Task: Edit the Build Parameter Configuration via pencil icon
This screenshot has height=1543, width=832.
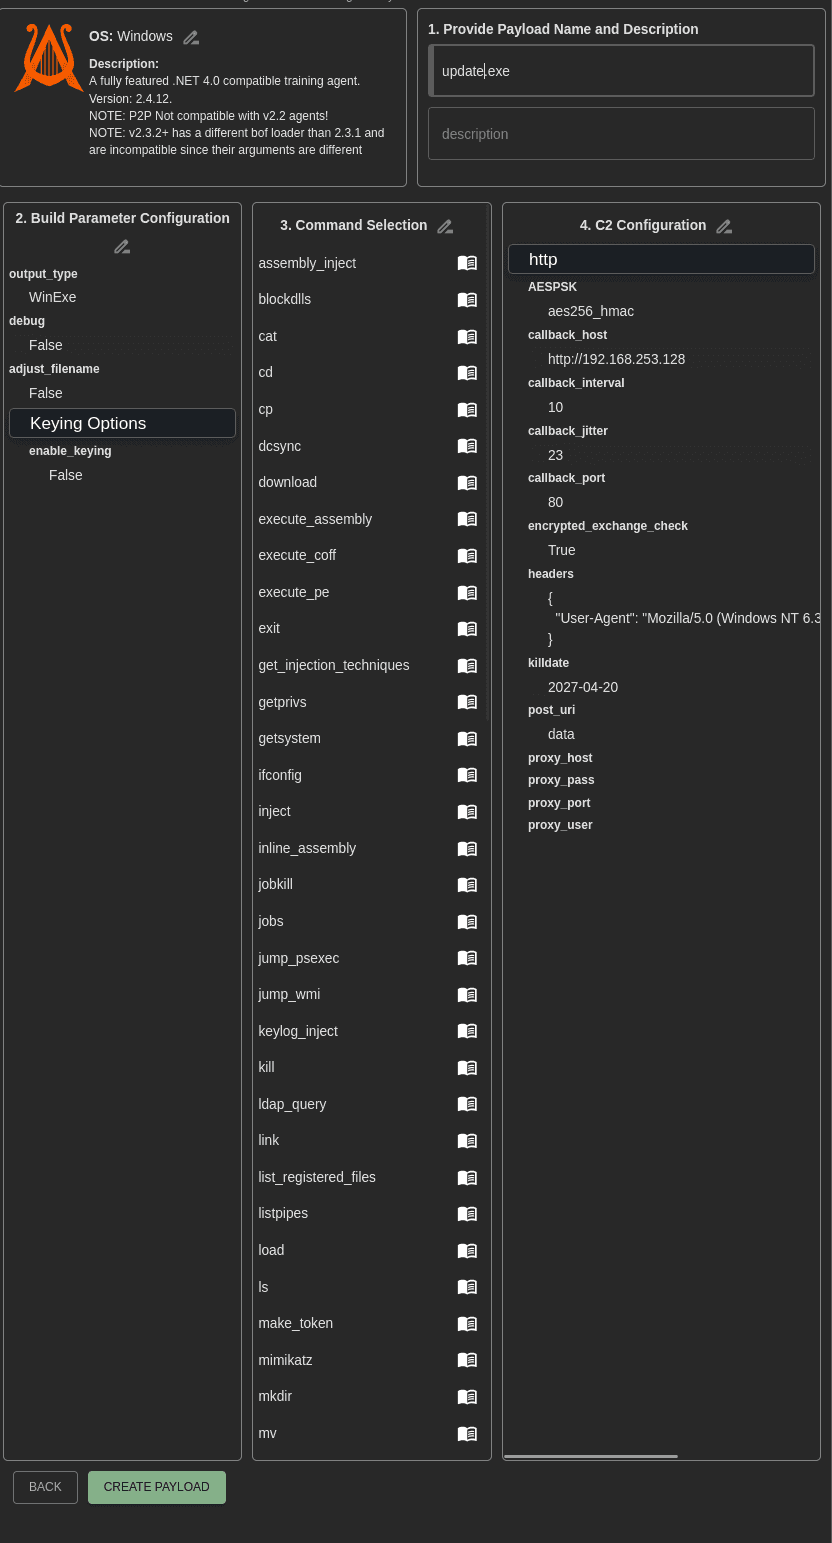Action: (x=122, y=246)
